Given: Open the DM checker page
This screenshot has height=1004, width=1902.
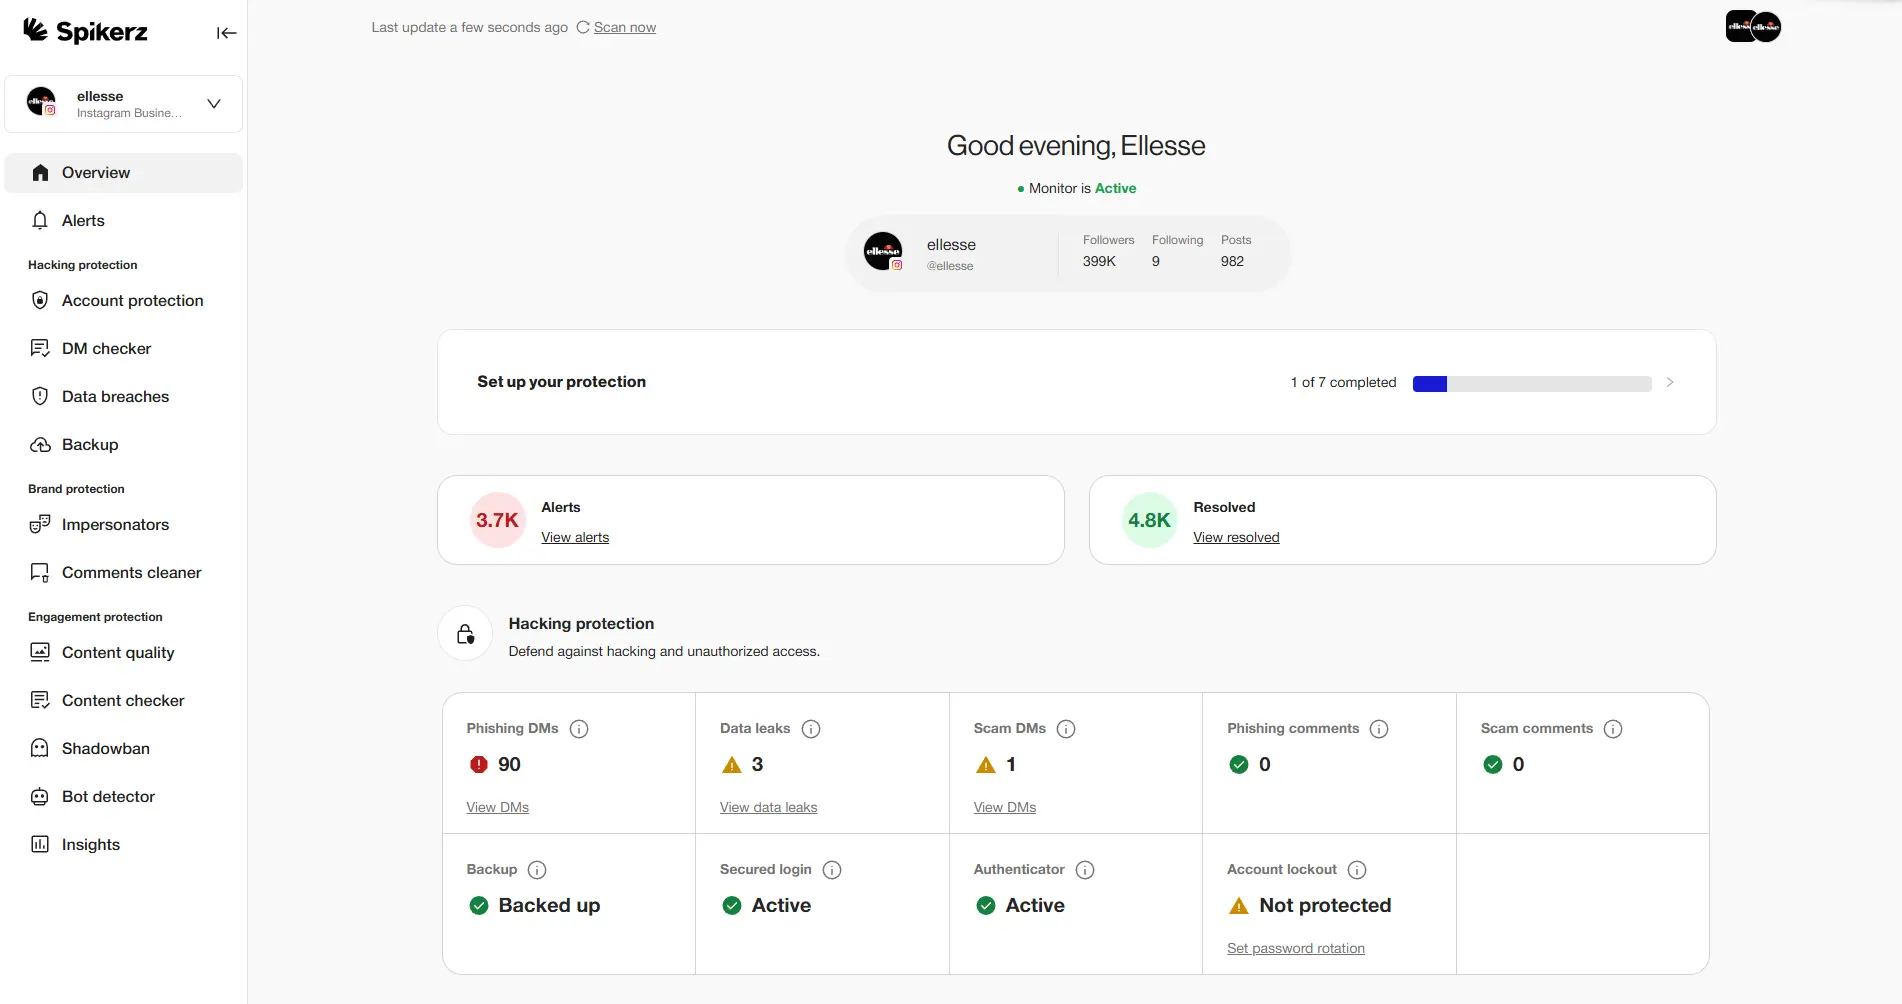Looking at the screenshot, I should [x=124, y=349].
